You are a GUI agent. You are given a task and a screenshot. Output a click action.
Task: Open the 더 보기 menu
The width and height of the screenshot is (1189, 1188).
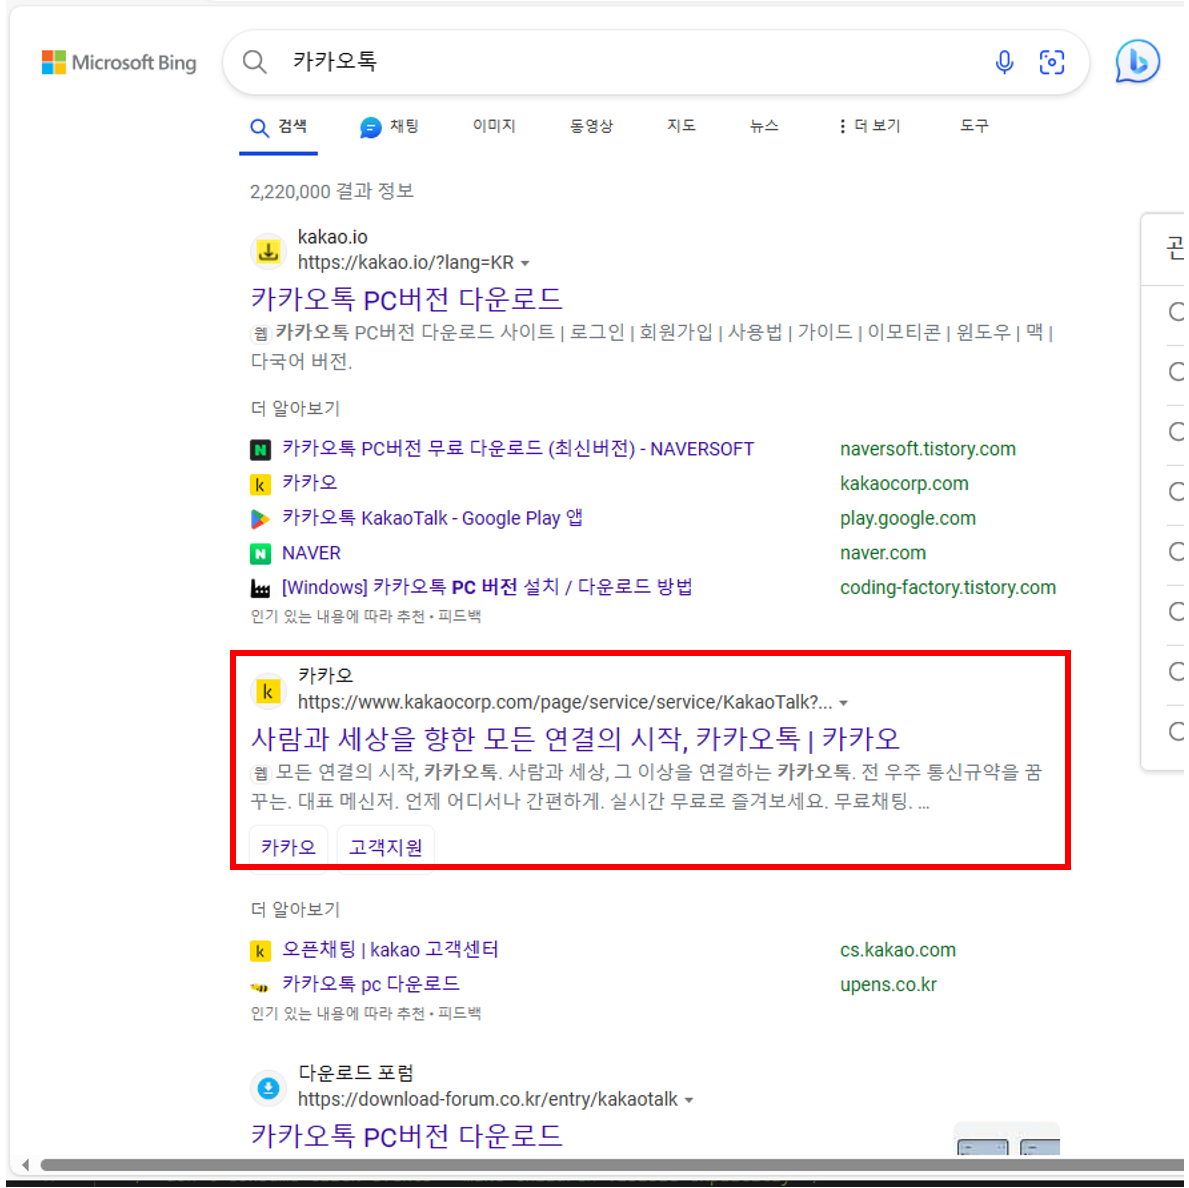coord(869,126)
